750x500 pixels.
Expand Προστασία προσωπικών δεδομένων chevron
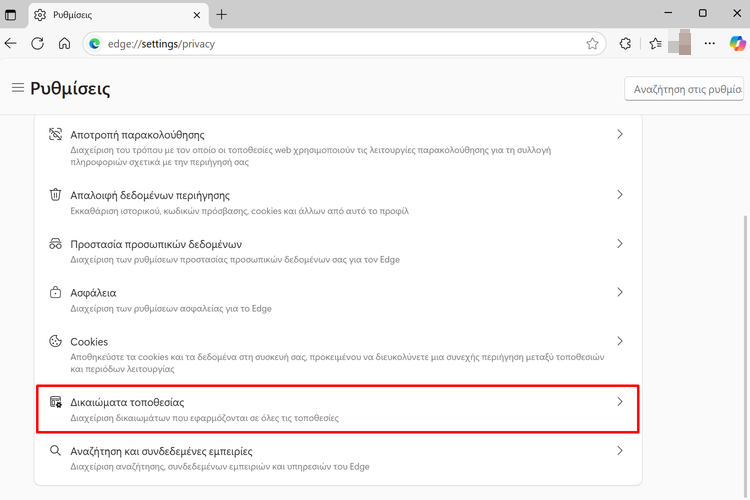(x=620, y=244)
